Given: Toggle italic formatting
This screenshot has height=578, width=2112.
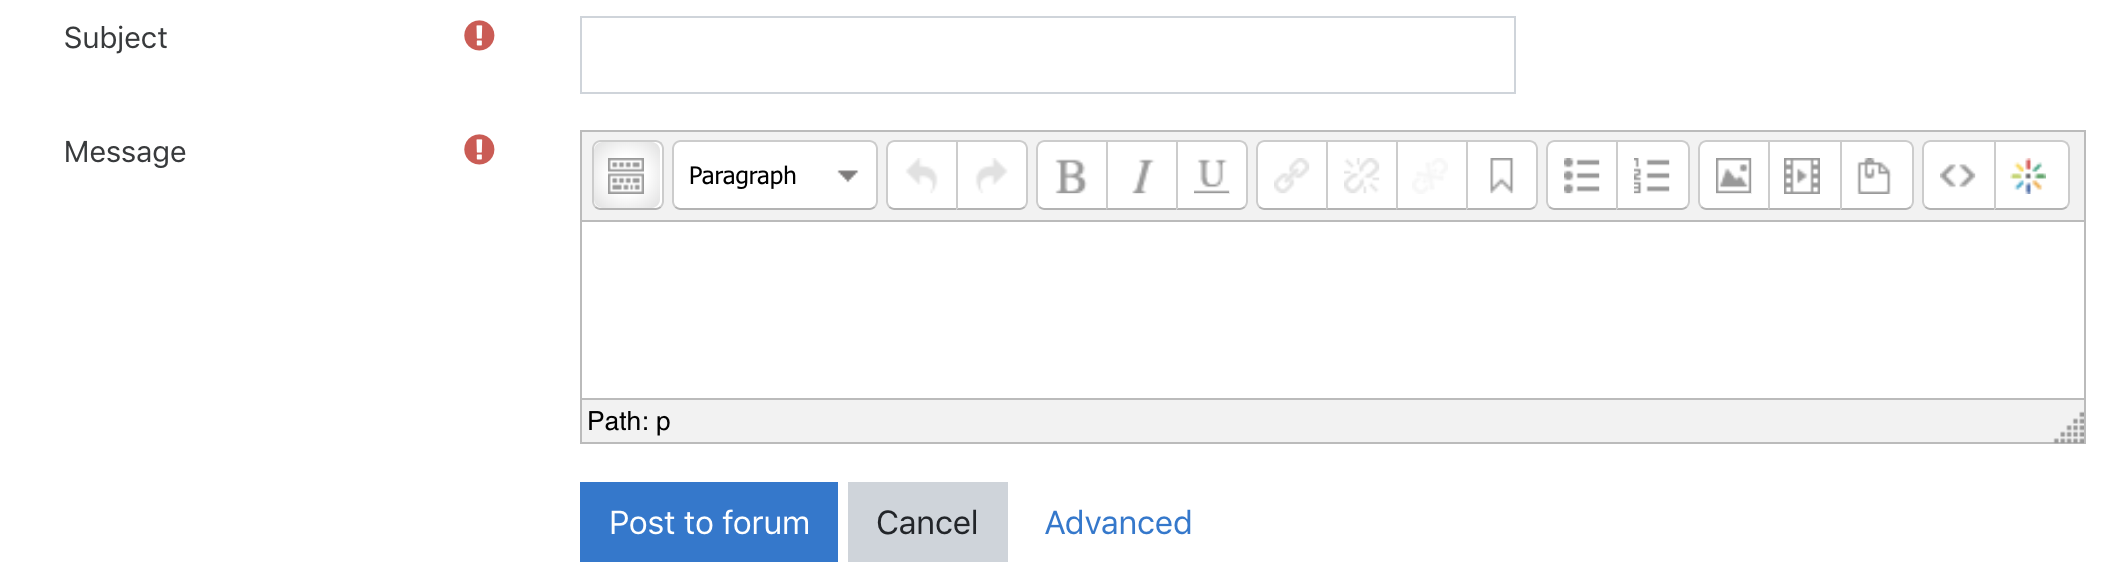Looking at the screenshot, I should [1142, 175].
